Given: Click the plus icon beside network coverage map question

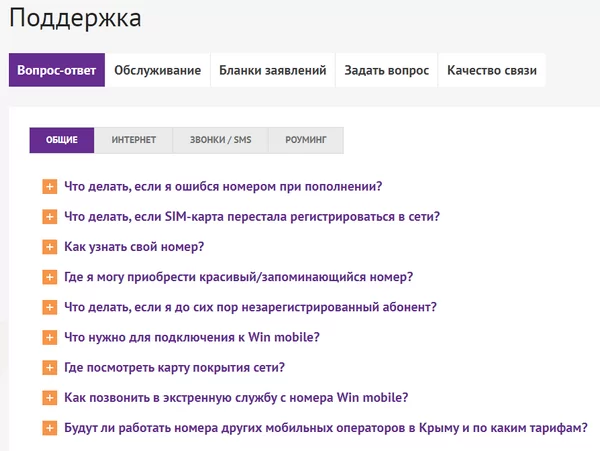Looking at the screenshot, I should click(x=49, y=368).
